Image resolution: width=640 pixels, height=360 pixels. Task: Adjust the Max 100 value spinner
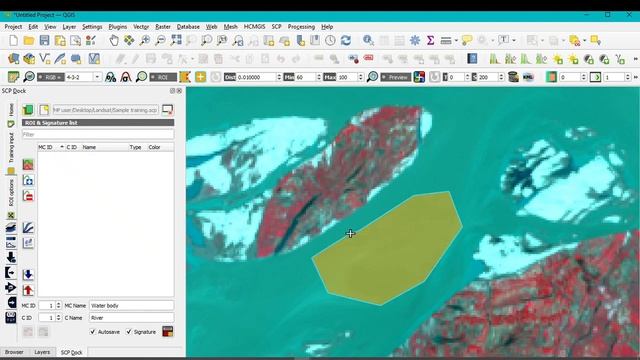[x=360, y=77]
